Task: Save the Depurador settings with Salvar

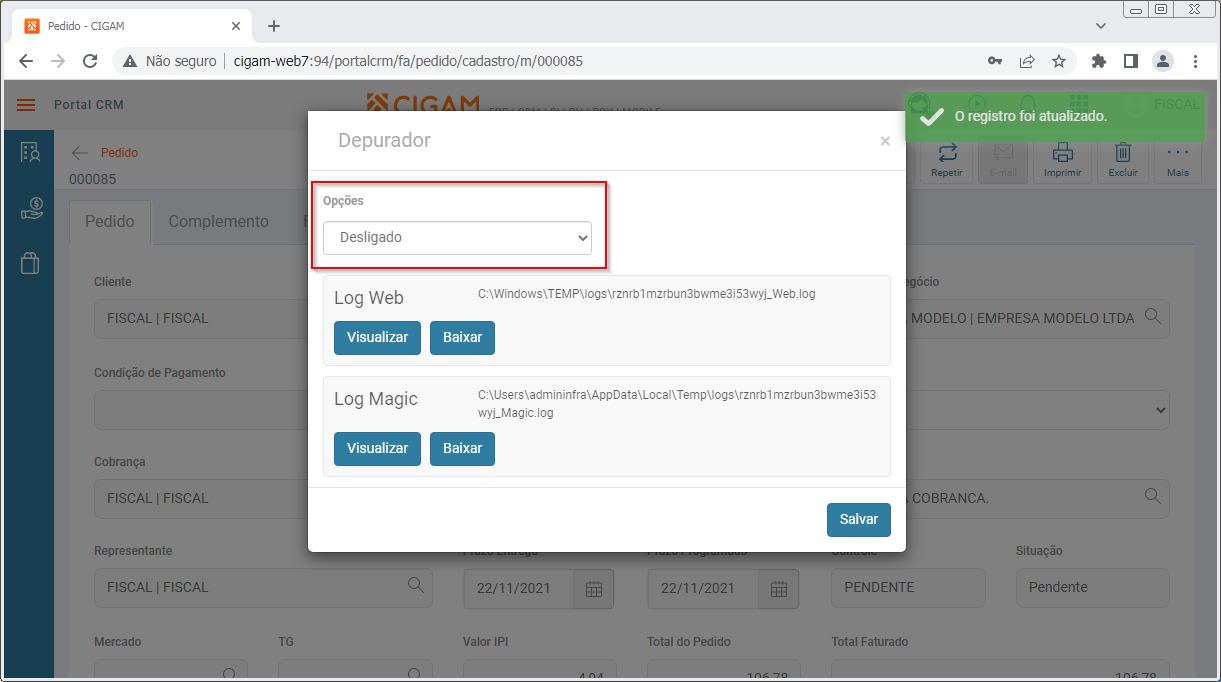Action: (x=859, y=519)
